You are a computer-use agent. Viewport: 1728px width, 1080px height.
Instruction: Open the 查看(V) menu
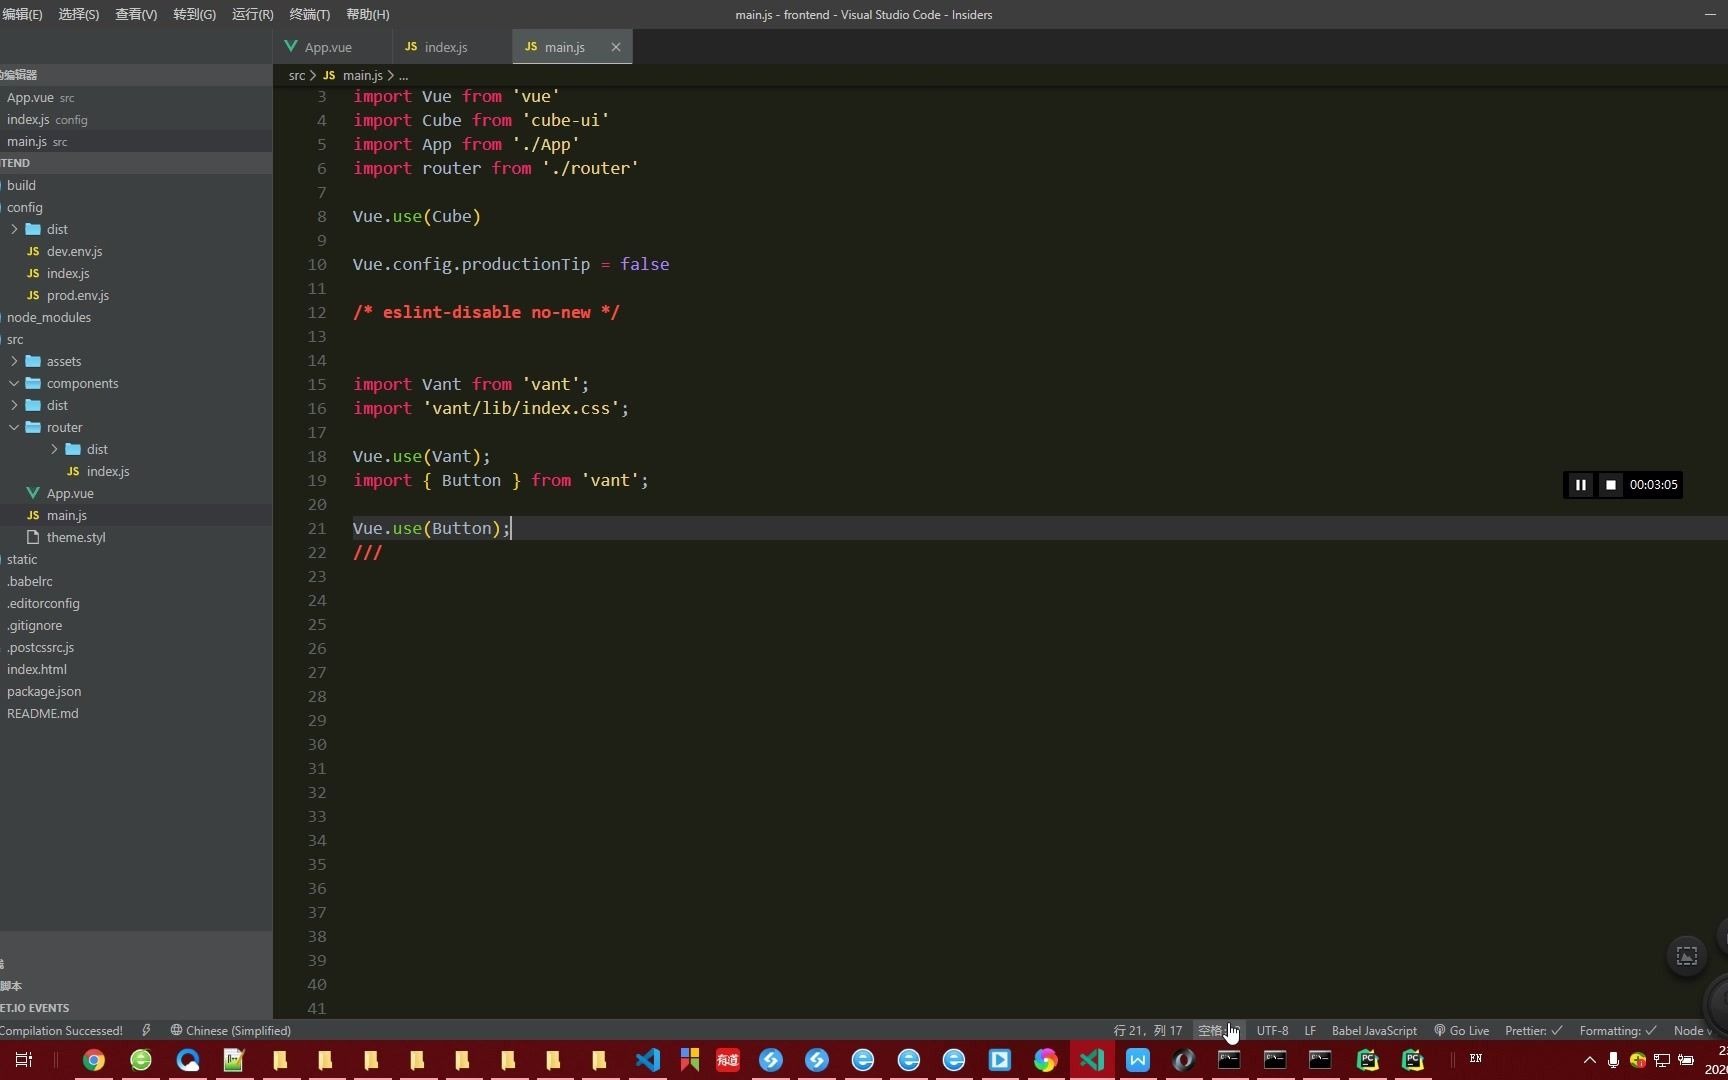pyautogui.click(x=136, y=14)
